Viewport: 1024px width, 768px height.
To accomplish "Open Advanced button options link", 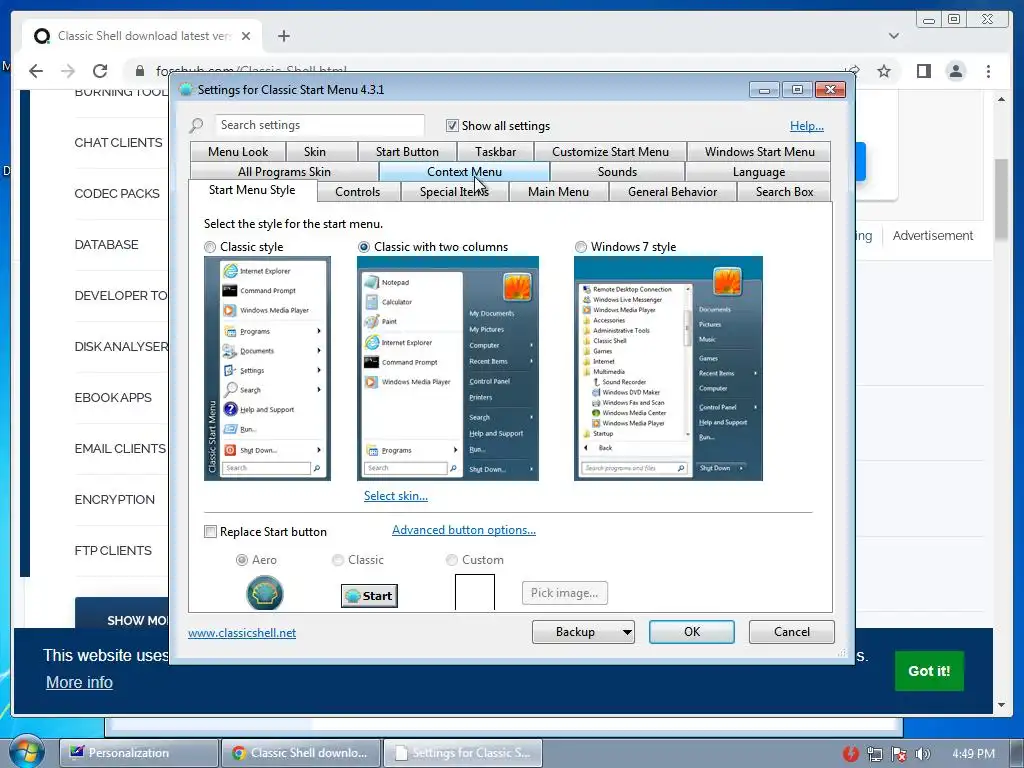I will tap(464, 530).
